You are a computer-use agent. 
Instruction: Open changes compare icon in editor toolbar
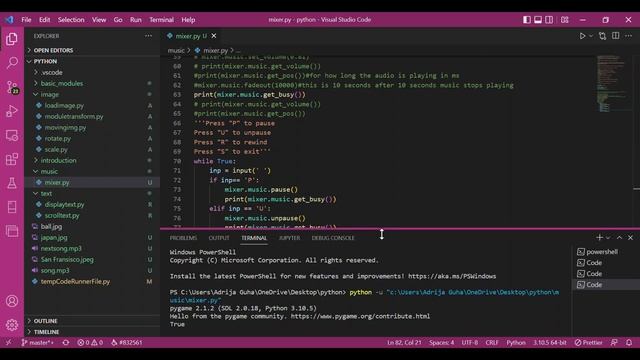(602, 36)
